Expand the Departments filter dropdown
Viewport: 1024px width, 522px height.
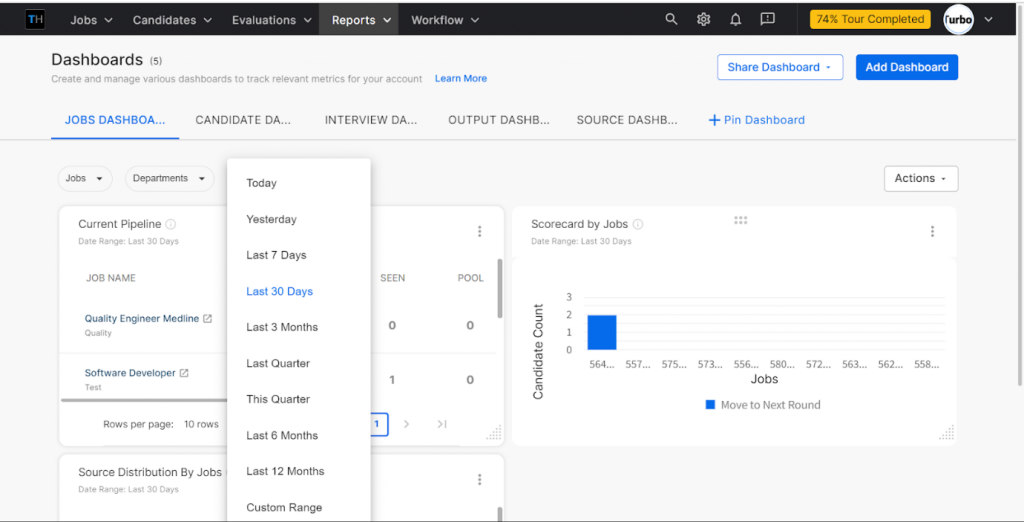tap(169, 178)
